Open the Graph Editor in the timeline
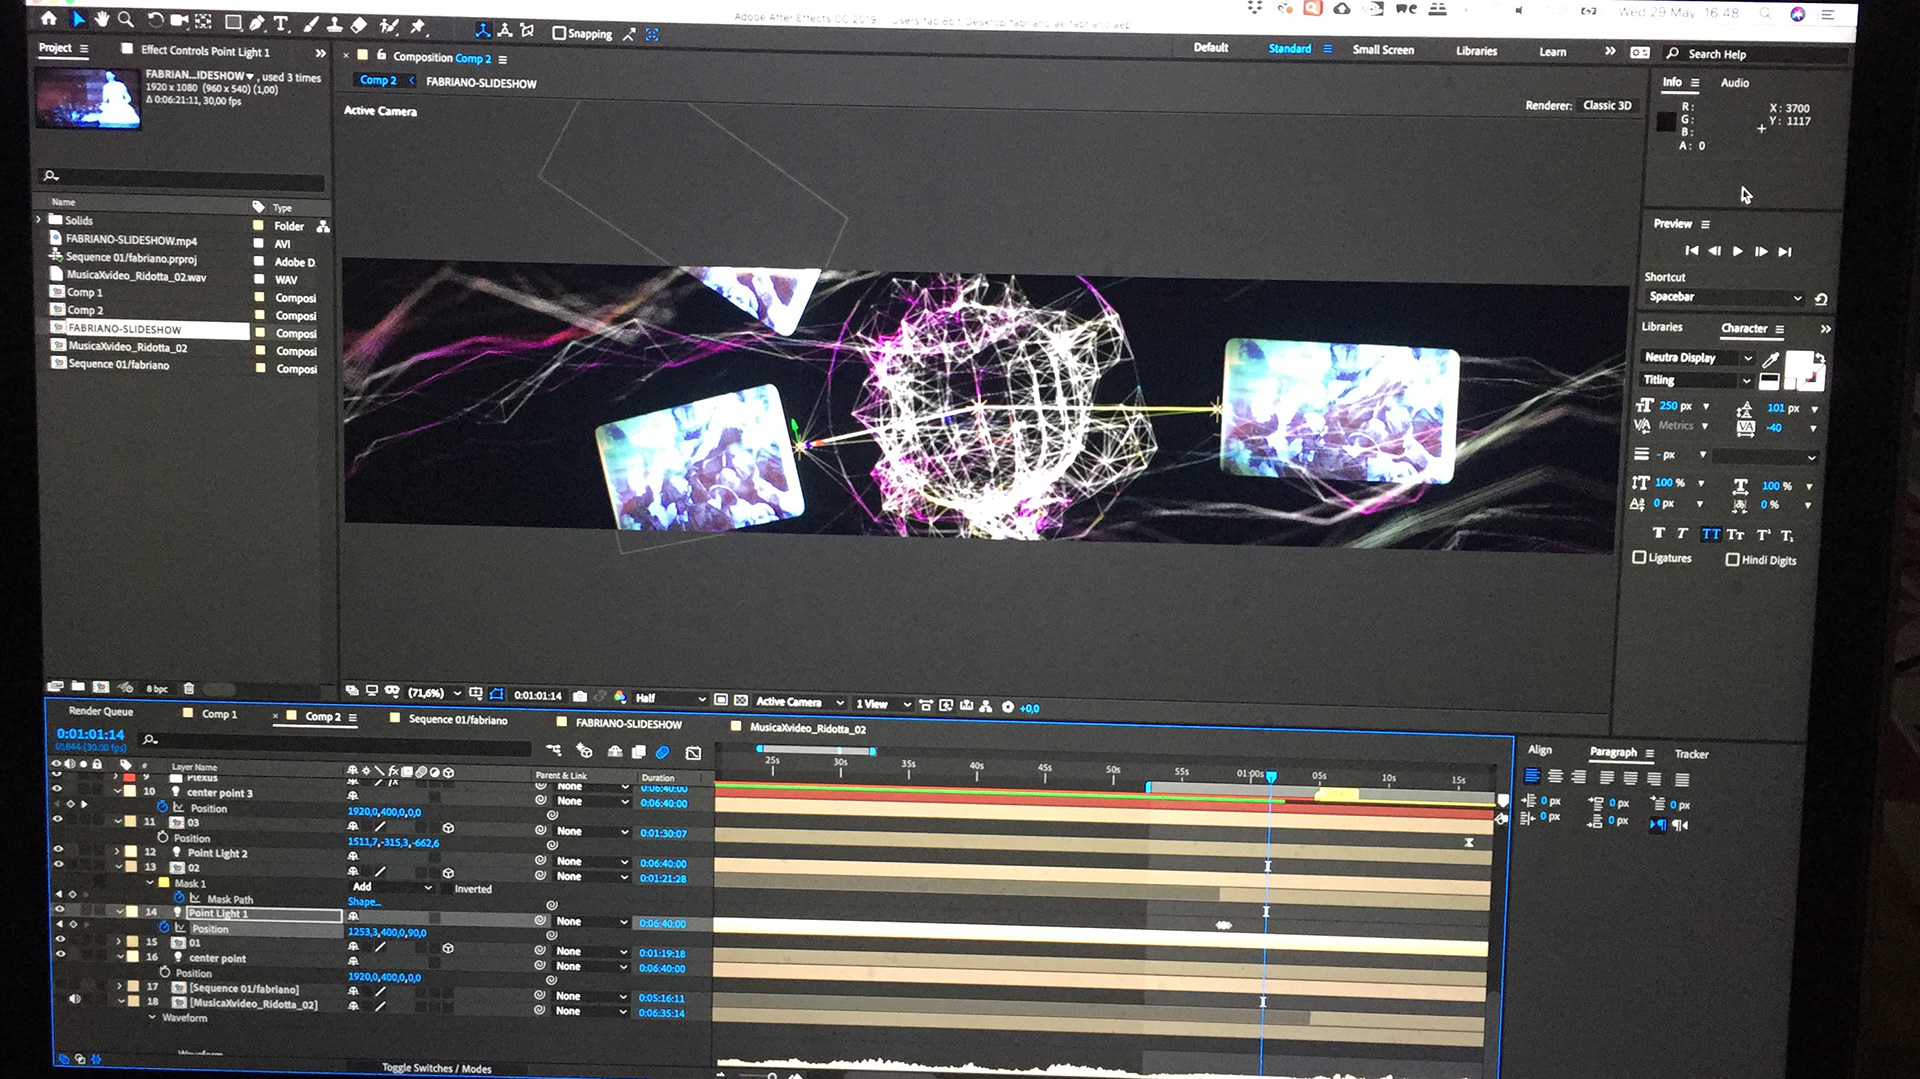Screen dimensions: 1920x1079 (x=693, y=753)
